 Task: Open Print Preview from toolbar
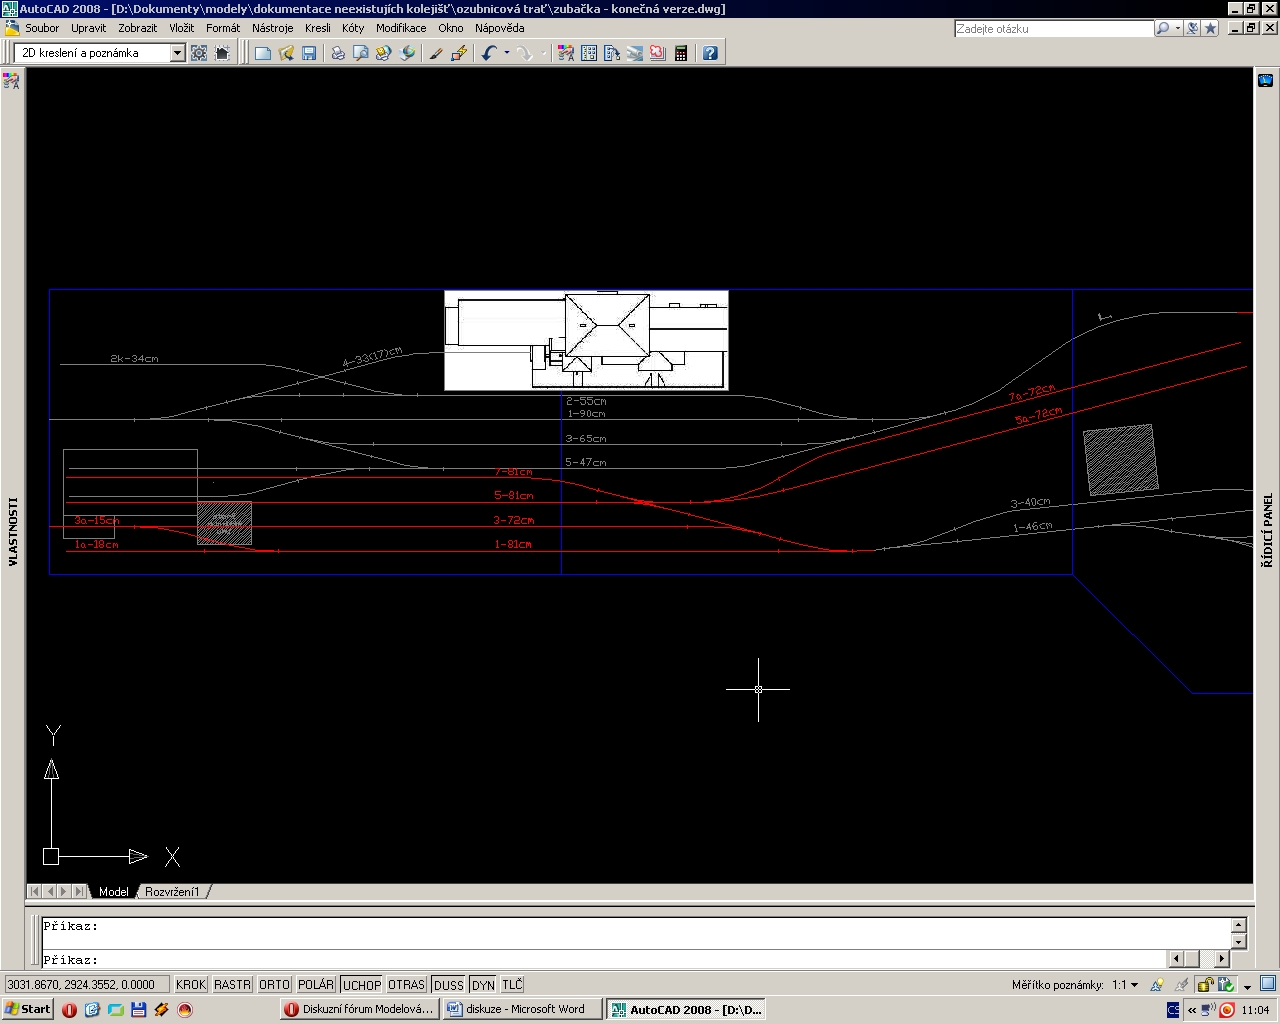point(361,53)
